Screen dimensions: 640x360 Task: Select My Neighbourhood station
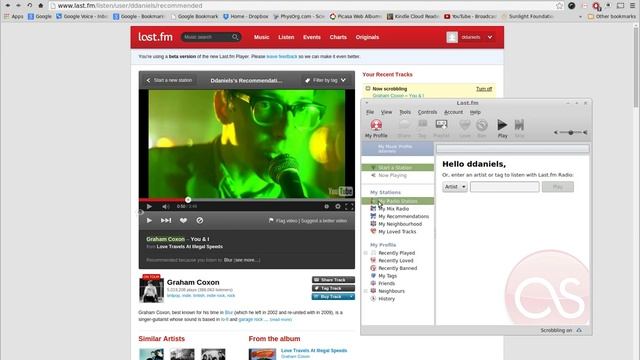pyautogui.click(x=400, y=224)
